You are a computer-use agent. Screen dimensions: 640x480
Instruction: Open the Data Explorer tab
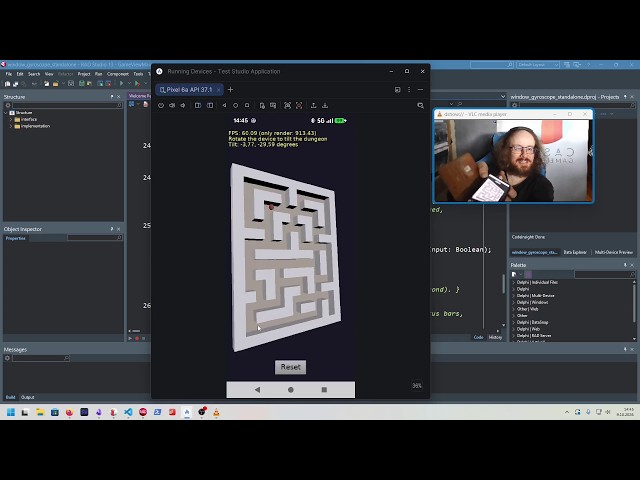575,252
